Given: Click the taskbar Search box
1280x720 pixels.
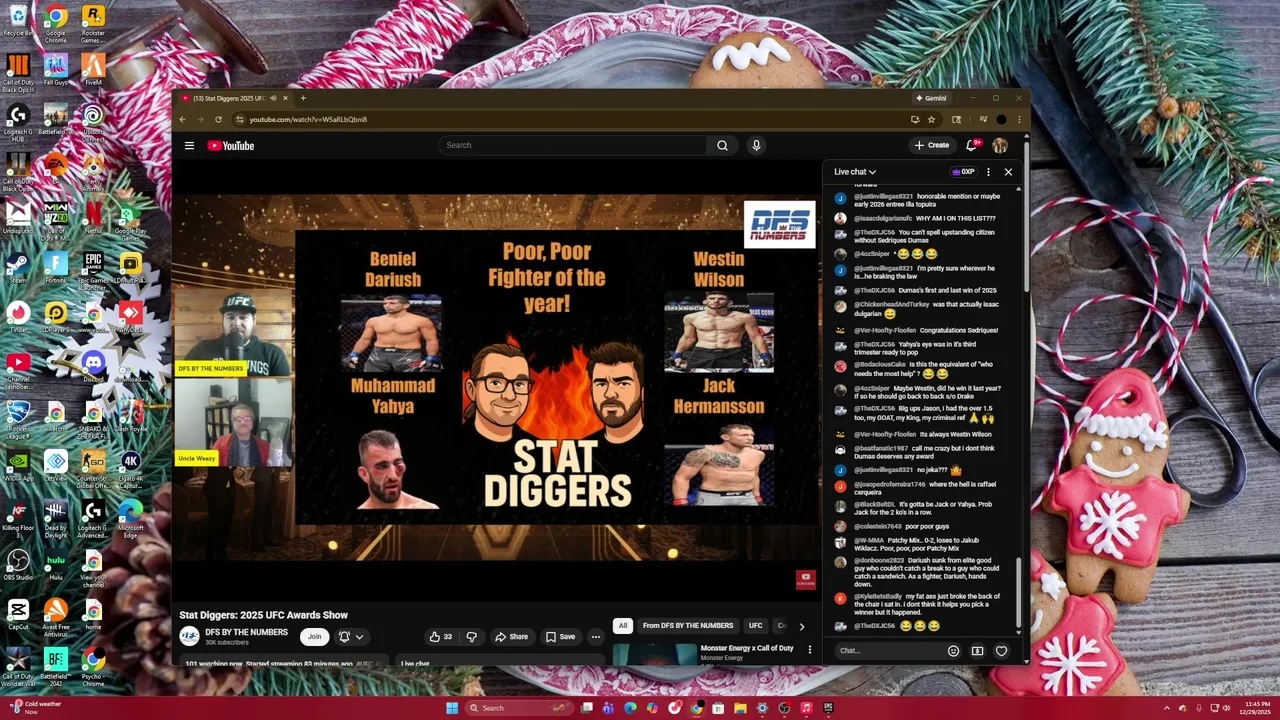Looking at the screenshot, I should point(520,708).
